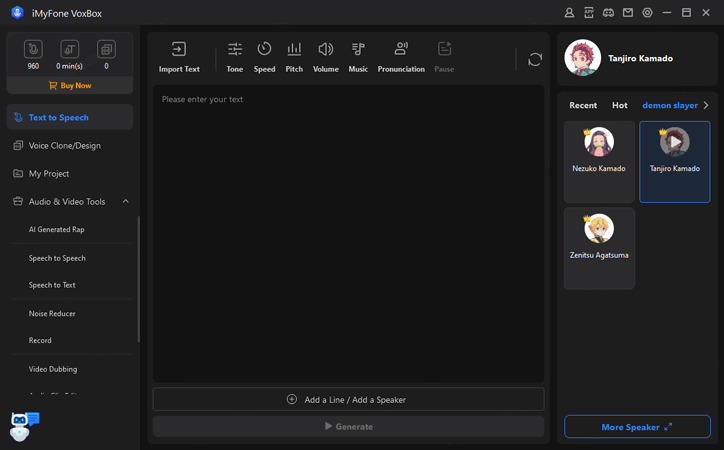
Task: Click the Buy Now button
Action: [70, 85]
